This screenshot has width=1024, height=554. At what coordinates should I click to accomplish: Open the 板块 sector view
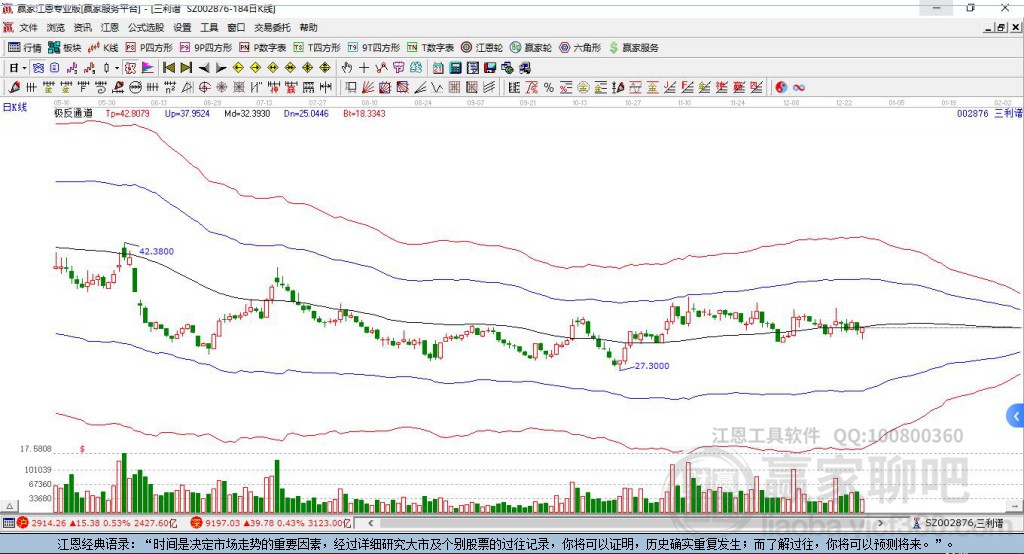[65, 48]
